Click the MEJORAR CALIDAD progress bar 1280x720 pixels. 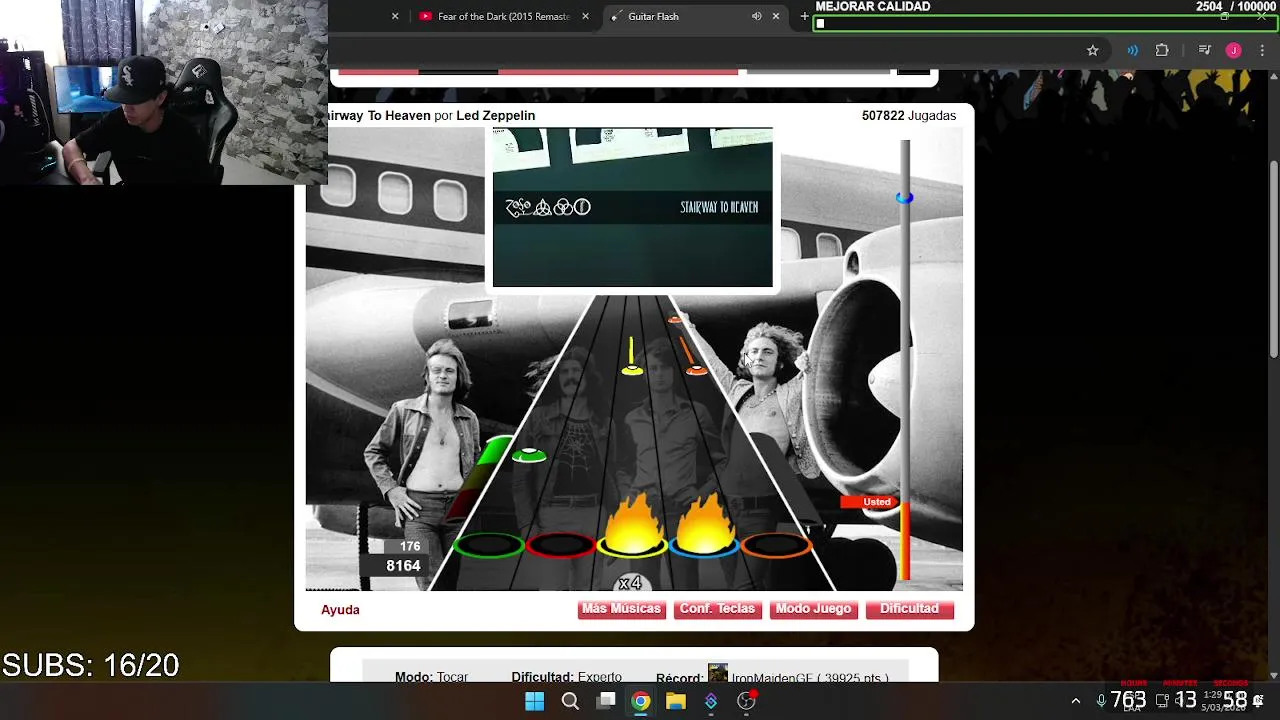pyautogui.click(x=1045, y=23)
